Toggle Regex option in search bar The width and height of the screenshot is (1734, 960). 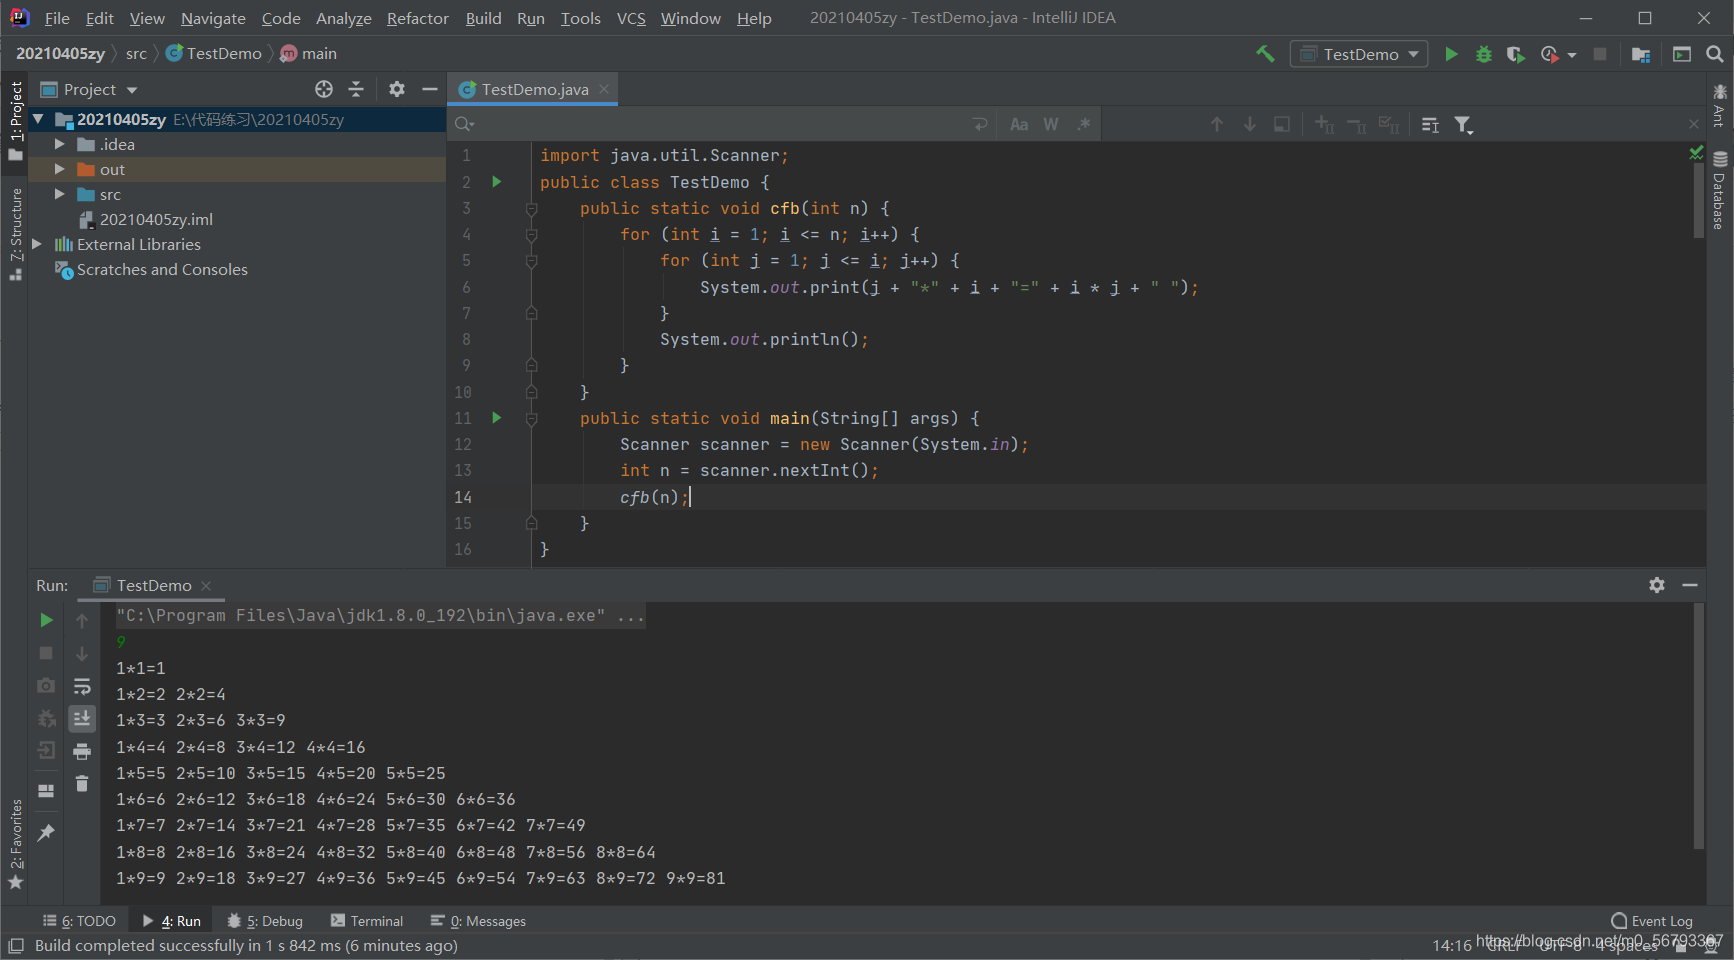(1084, 124)
